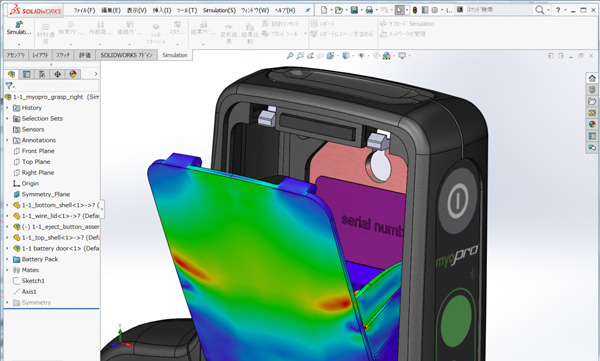Open Custom Properties icon in task pane
The height and width of the screenshot is (361, 600).
tap(592, 136)
